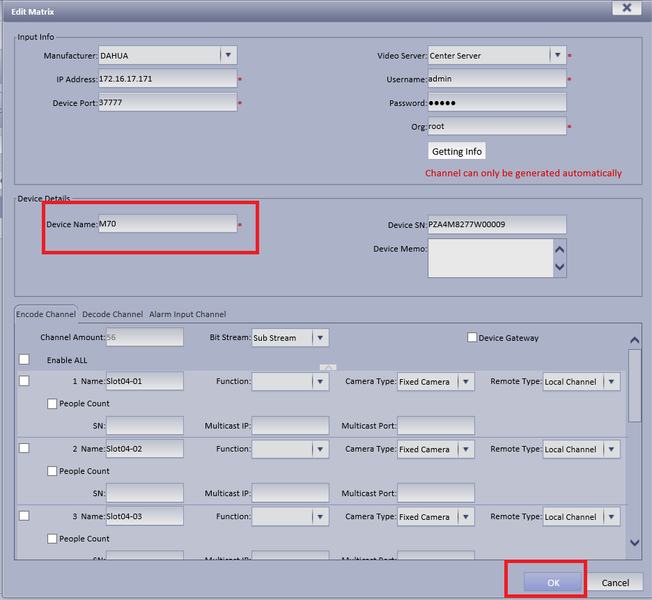Click the channel list scroll down chevron
The width and height of the screenshot is (652, 600).
(634, 542)
